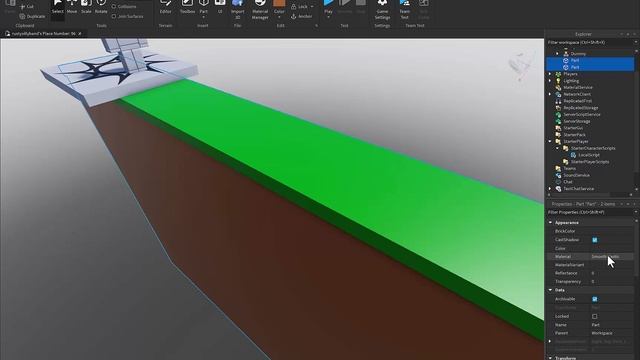
Task: Click the Explorer filter field
Action: pyautogui.click(x=590, y=42)
